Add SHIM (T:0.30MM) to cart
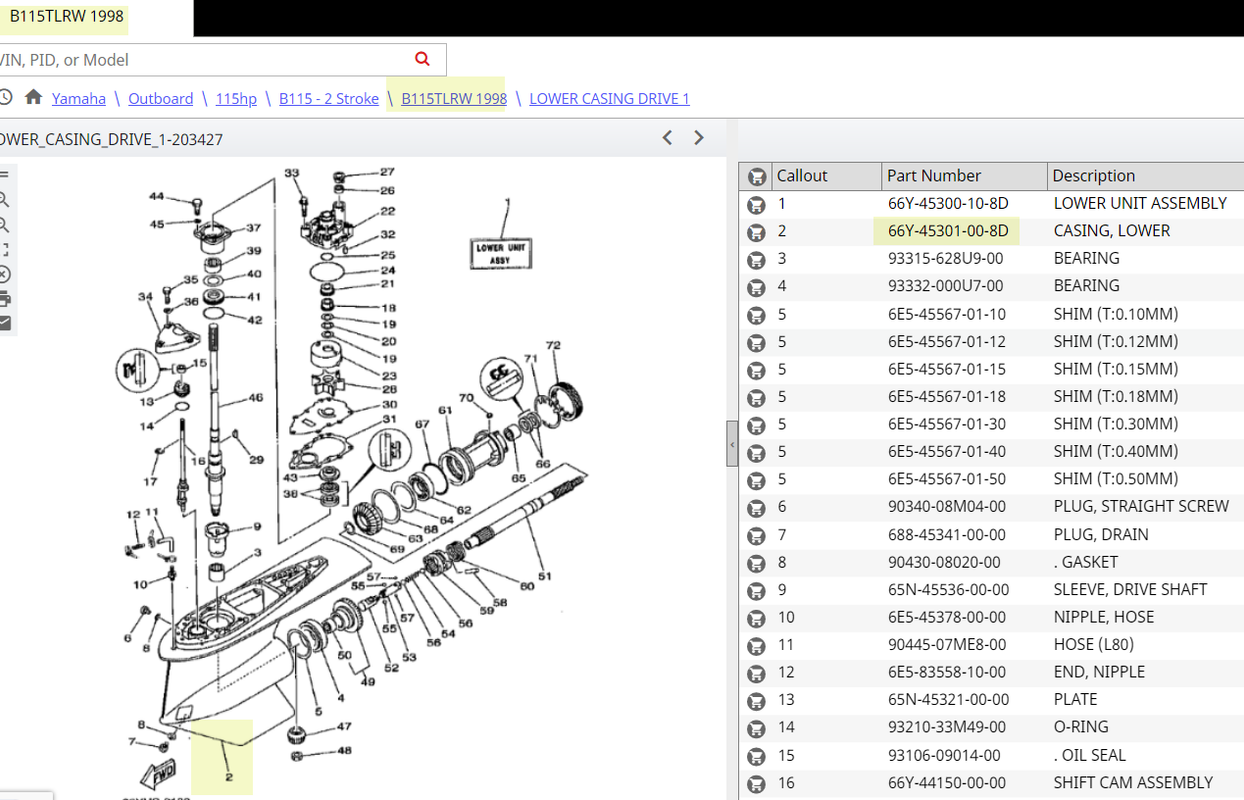1244x800 pixels. [757, 425]
